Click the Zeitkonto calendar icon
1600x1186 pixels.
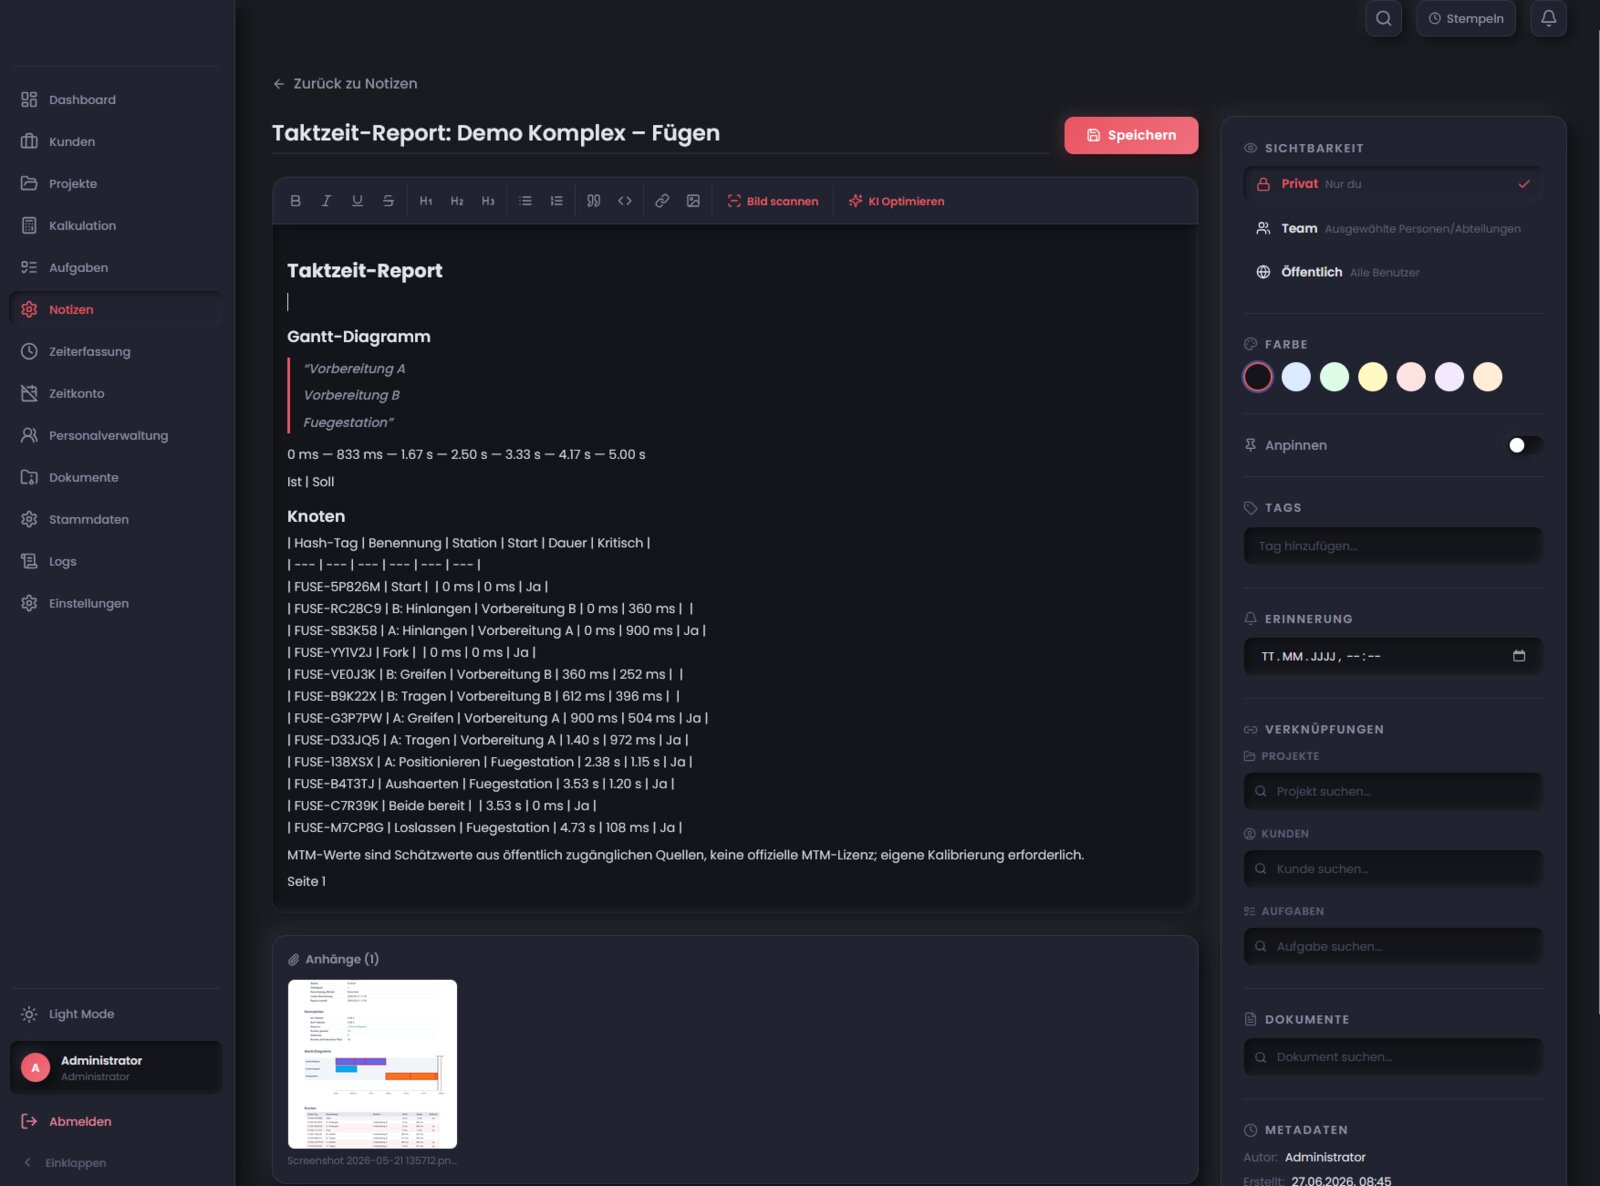[x=29, y=394]
